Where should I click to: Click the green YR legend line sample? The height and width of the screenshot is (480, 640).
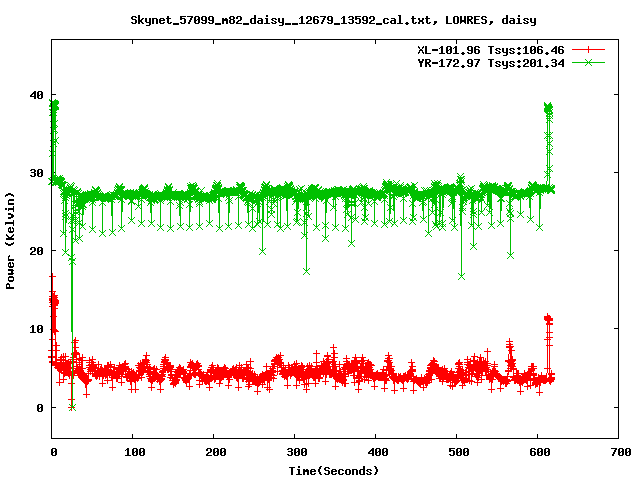click(588, 63)
